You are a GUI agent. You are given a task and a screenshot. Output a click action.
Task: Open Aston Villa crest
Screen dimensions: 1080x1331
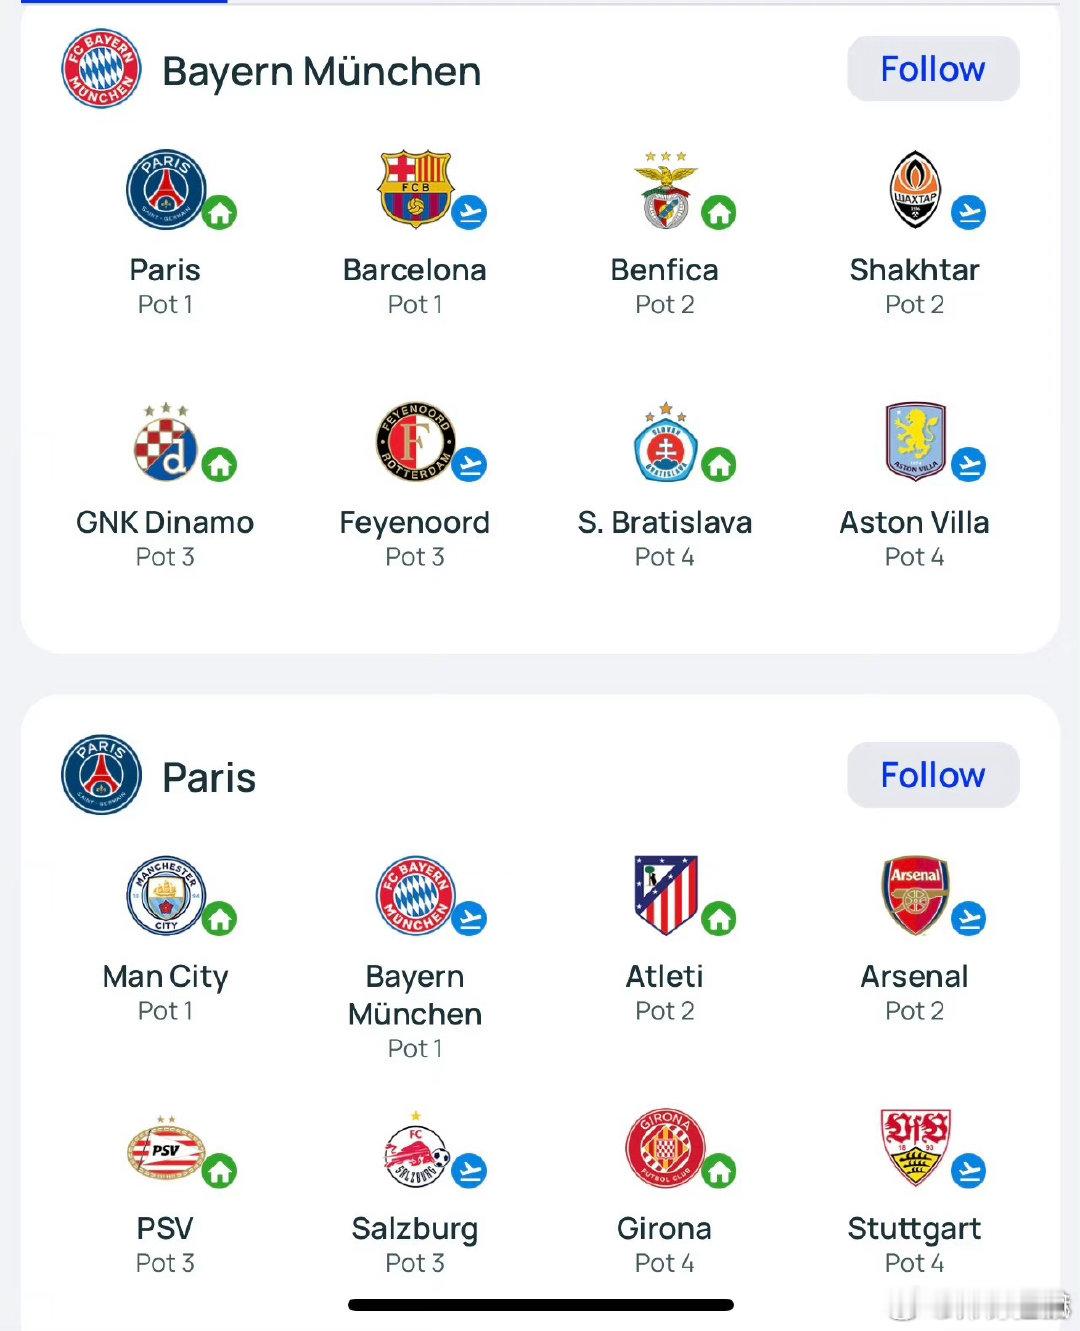(x=915, y=441)
